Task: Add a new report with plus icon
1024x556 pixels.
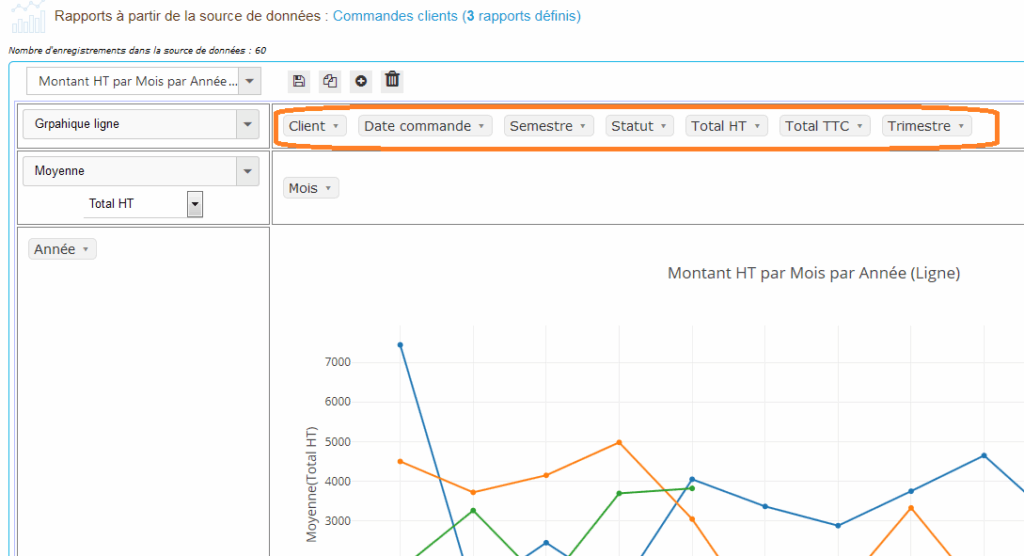Action: pyautogui.click(x=361, y=81)
